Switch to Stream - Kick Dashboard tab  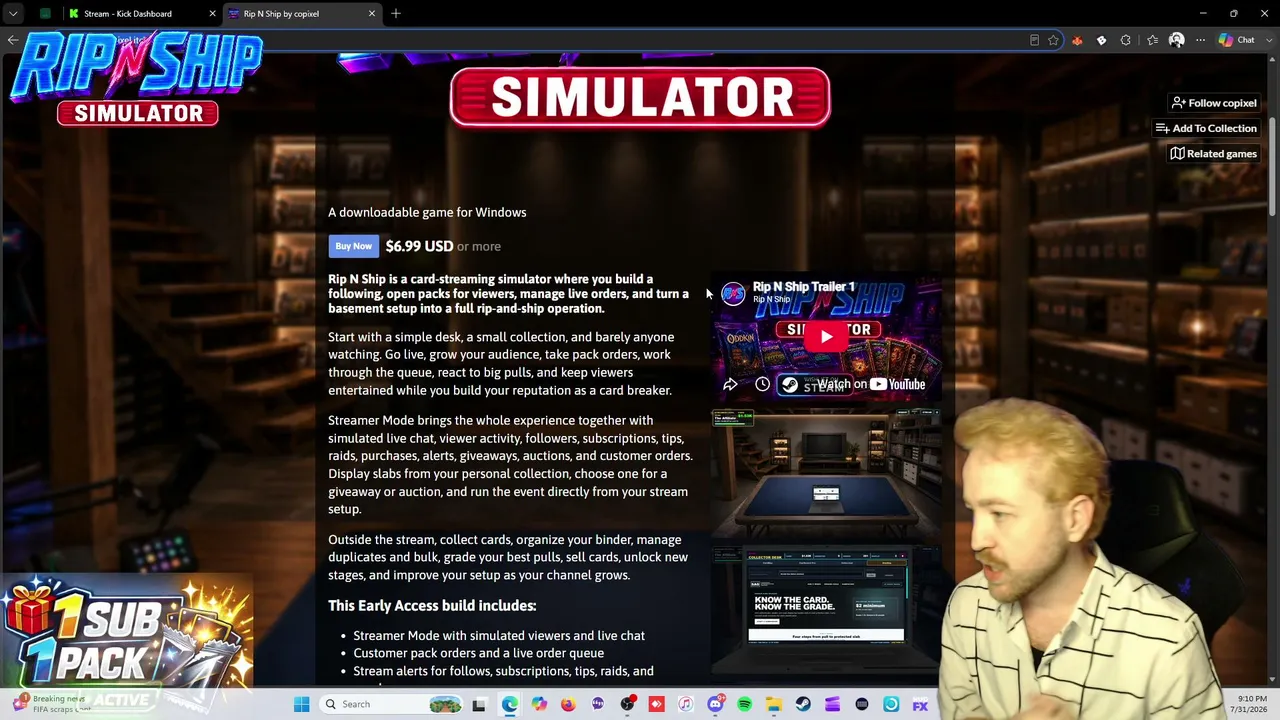pyautogui.click(x=128, y=14)
